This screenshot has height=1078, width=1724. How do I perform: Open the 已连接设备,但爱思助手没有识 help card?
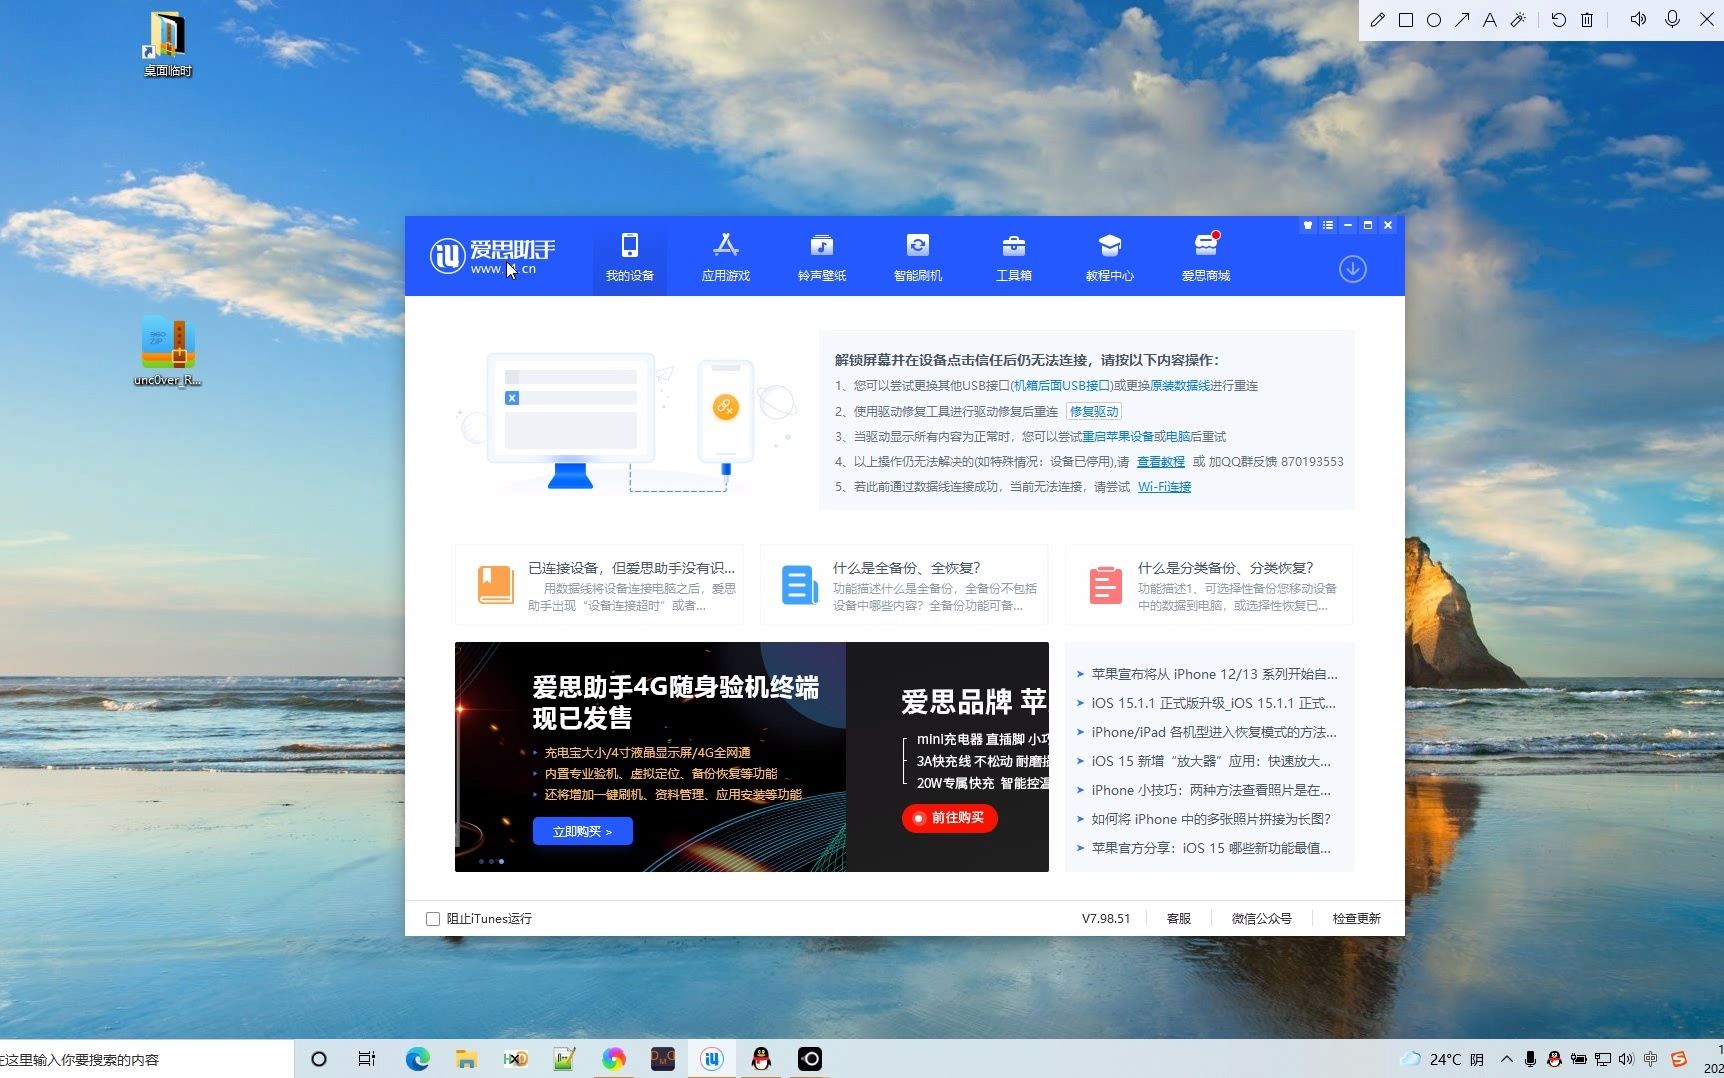click(599, 585)
